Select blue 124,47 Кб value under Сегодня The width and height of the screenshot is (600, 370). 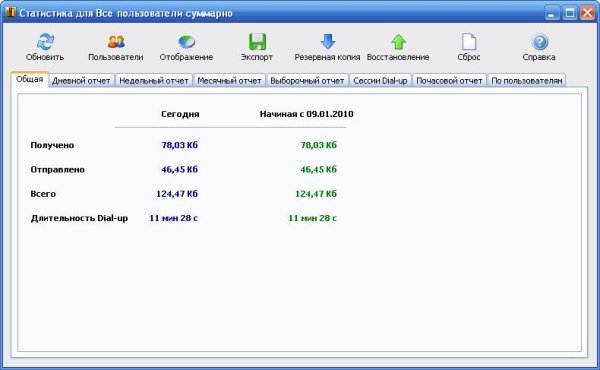coord(177,194)
